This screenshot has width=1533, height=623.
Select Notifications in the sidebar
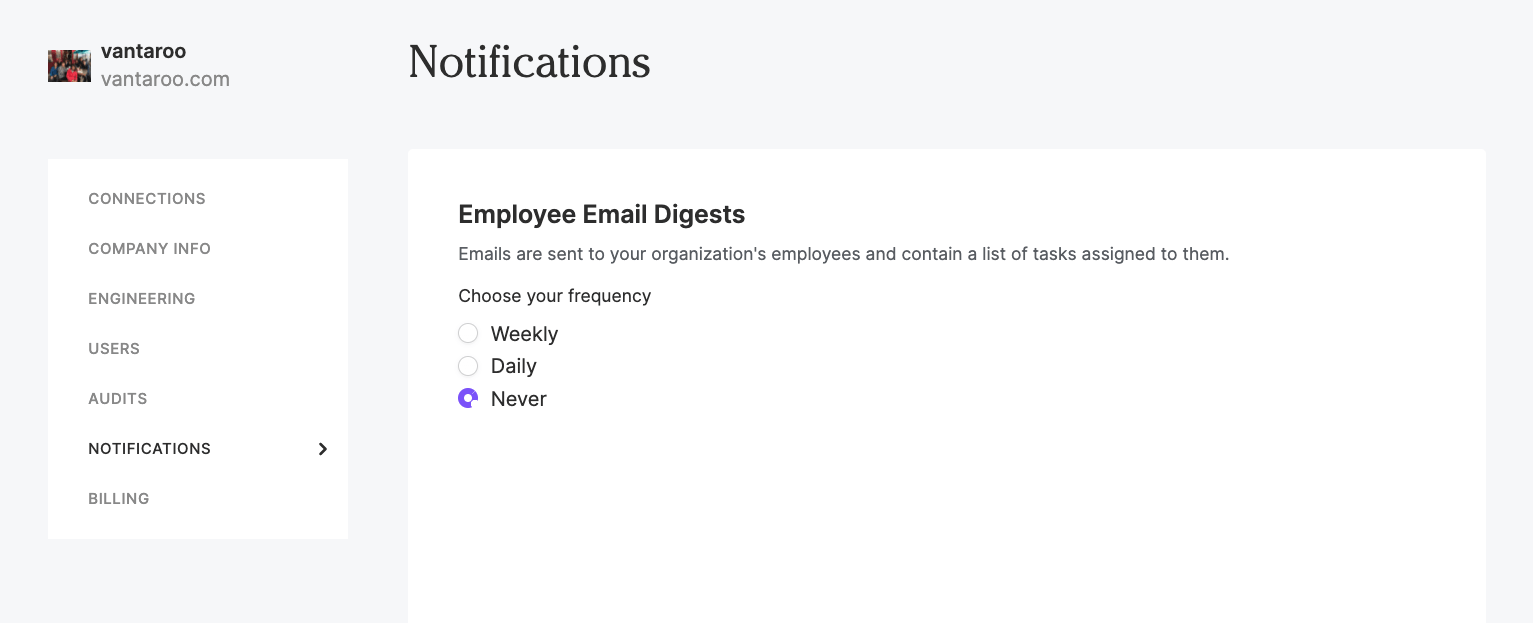coord(149,449)
